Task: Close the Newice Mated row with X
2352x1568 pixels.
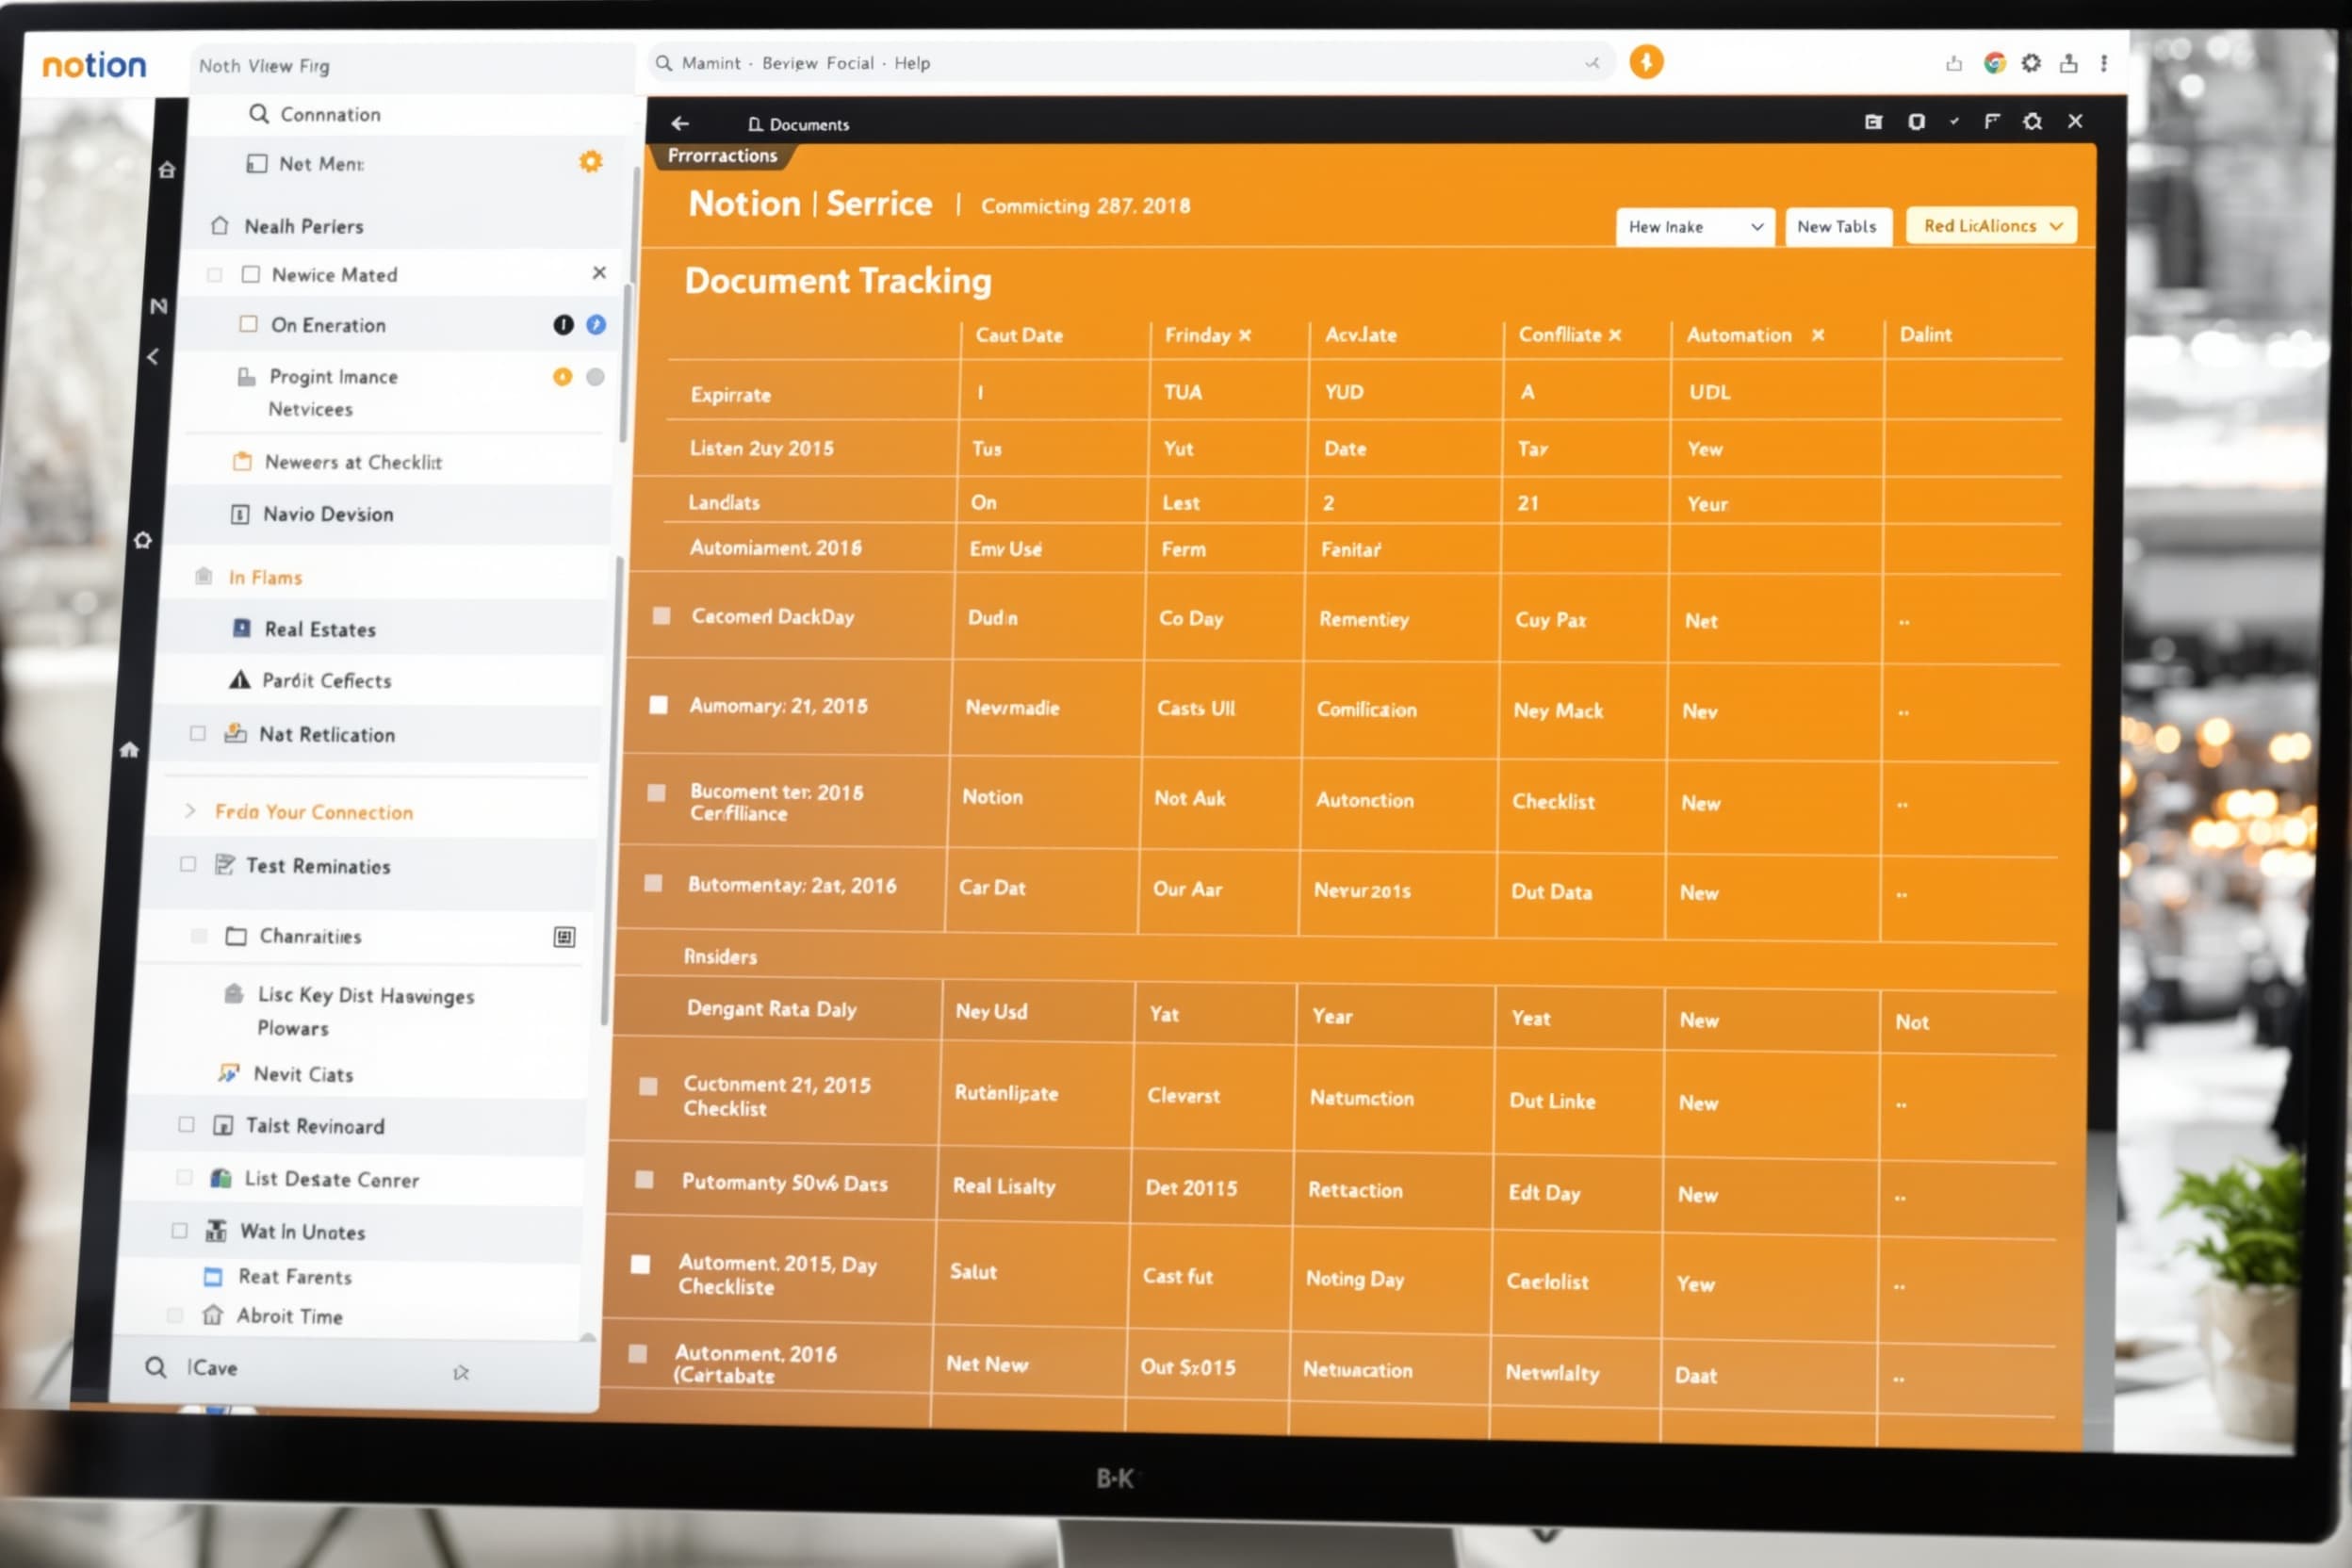Action: [x=599, y=272]
